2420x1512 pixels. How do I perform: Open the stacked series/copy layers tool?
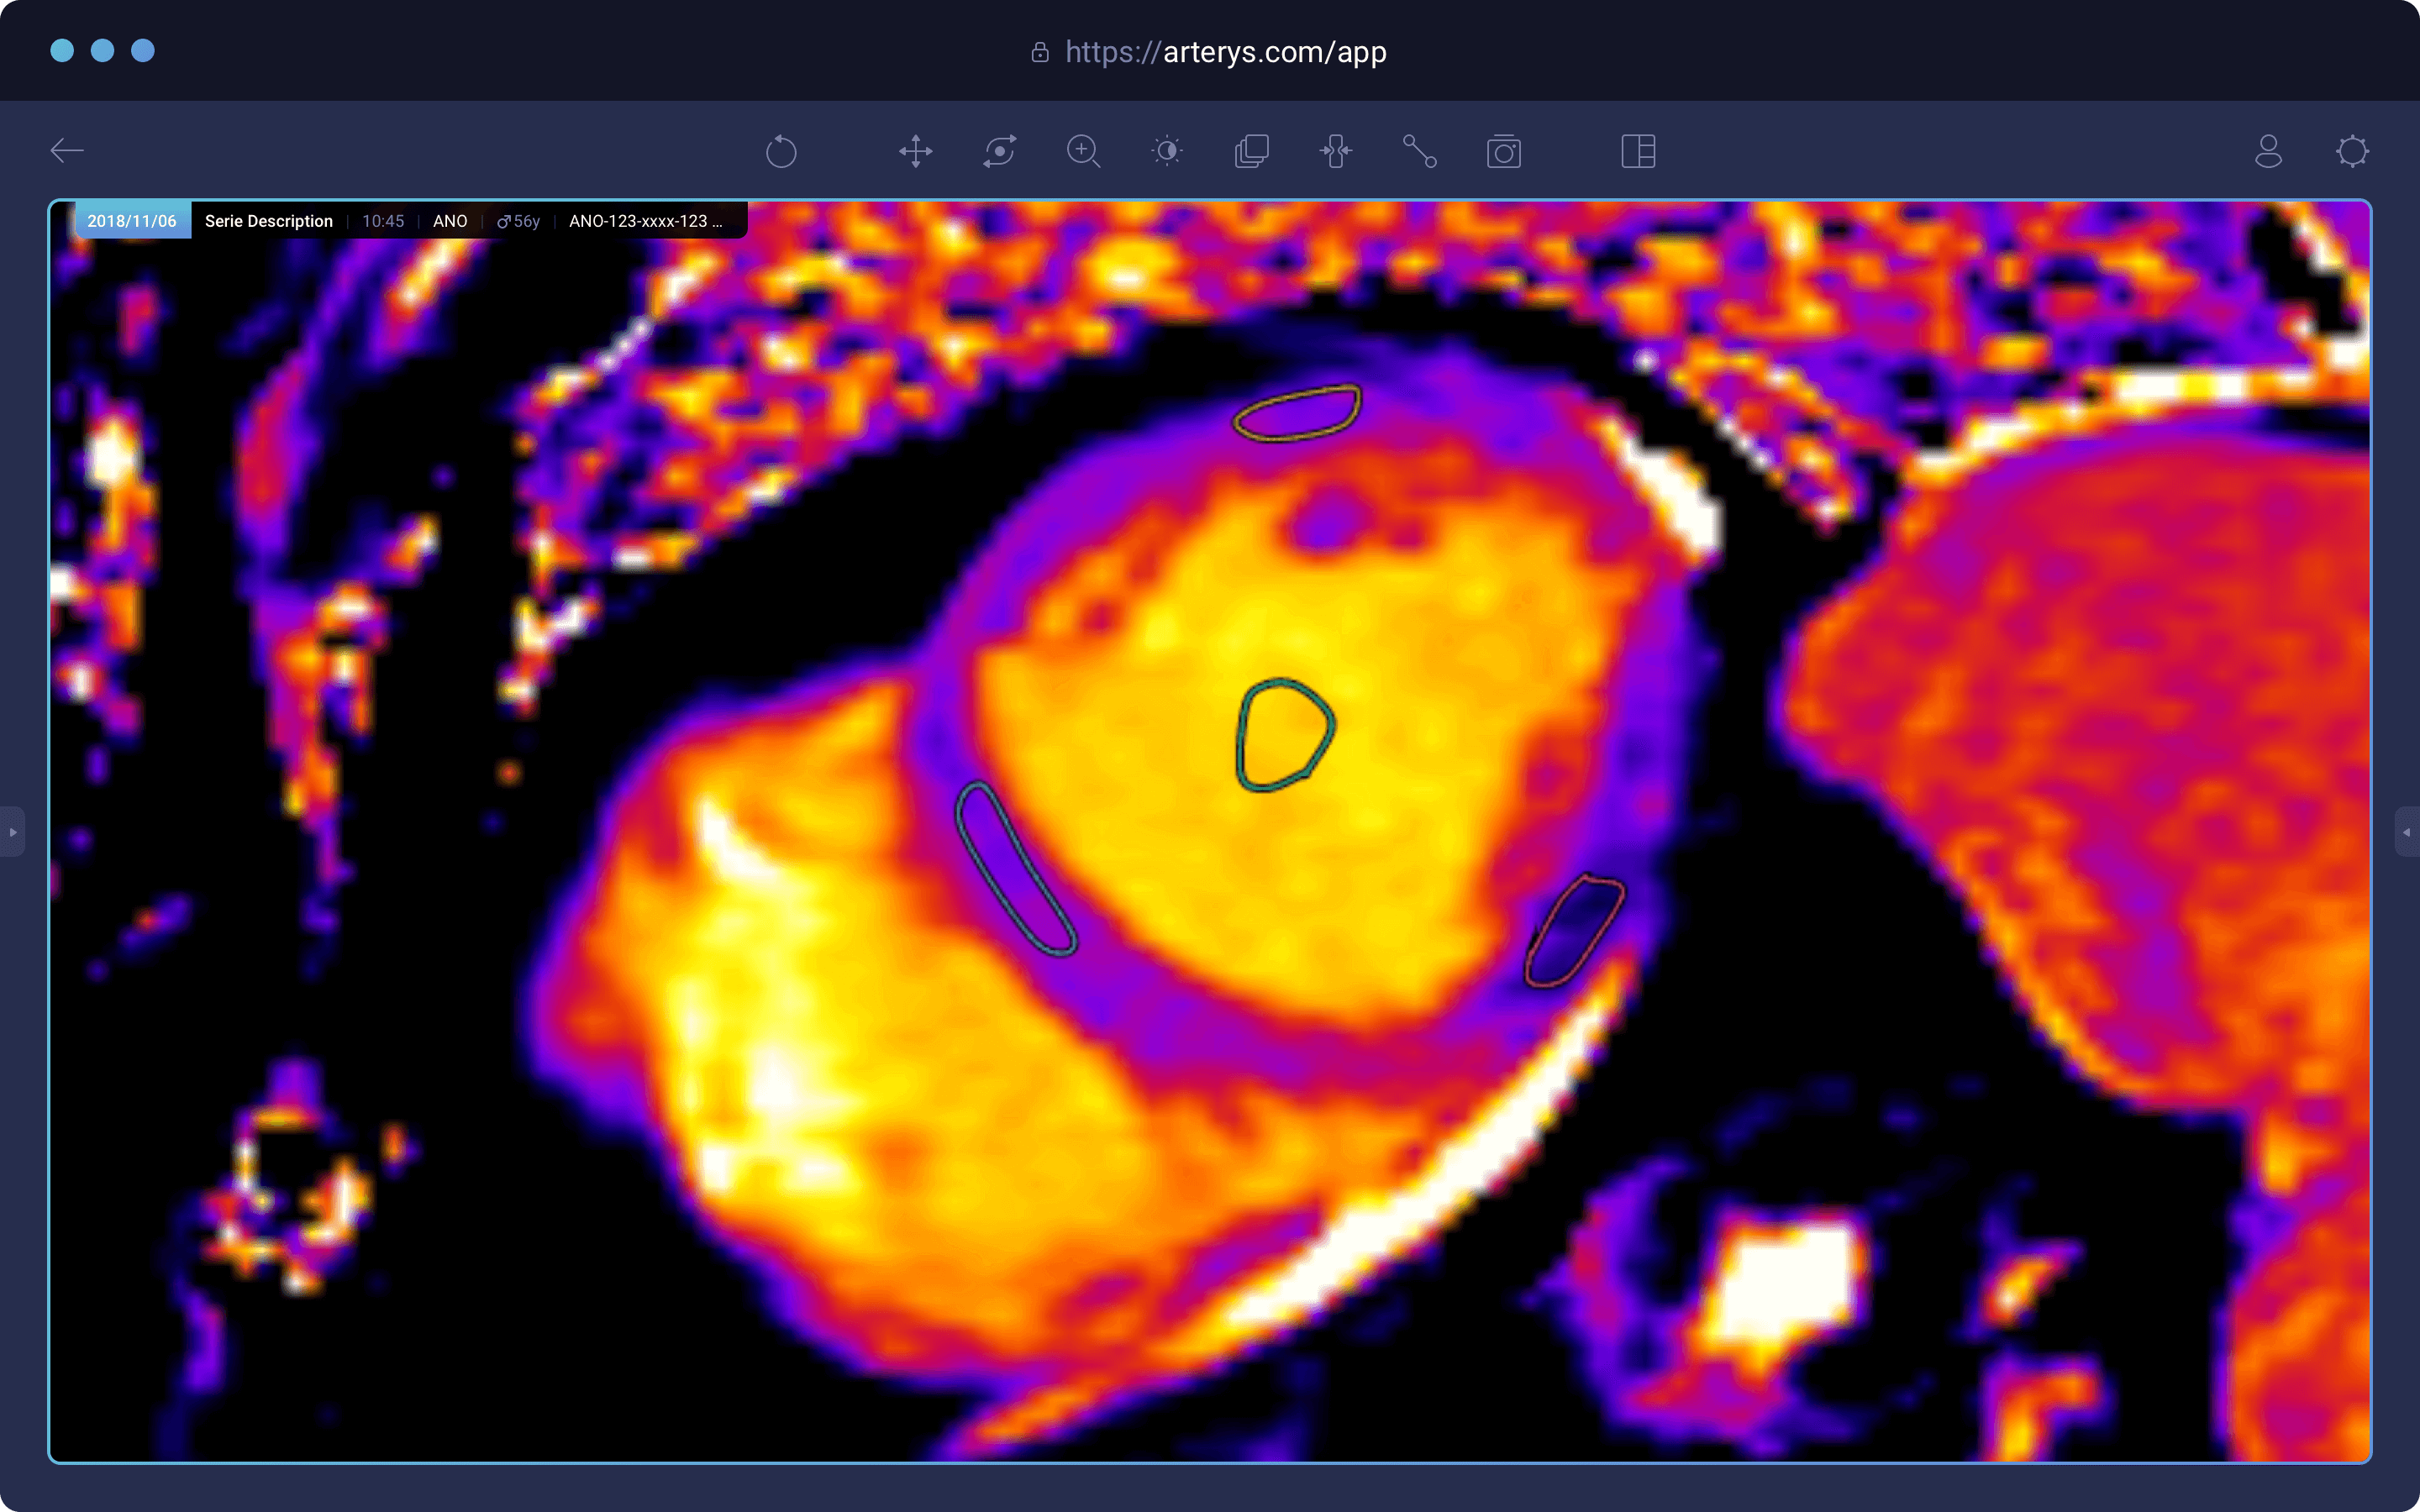click(x=1251, y=152)
